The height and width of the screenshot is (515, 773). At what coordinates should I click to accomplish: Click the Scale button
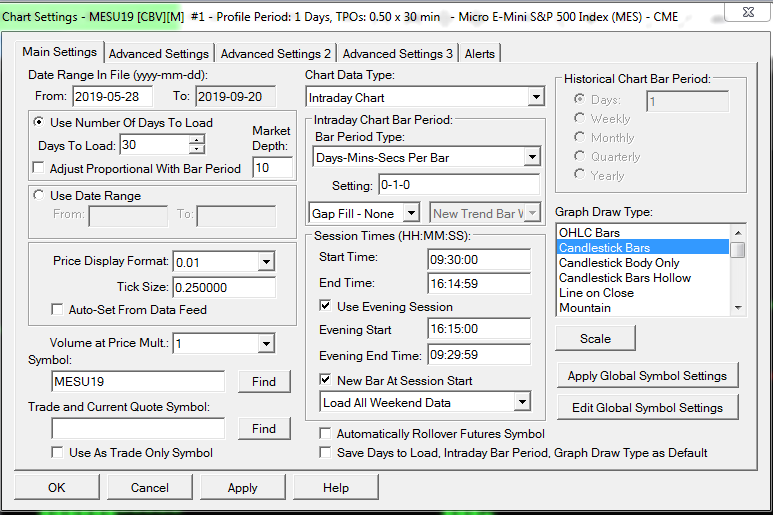click(x=595, y=339)
